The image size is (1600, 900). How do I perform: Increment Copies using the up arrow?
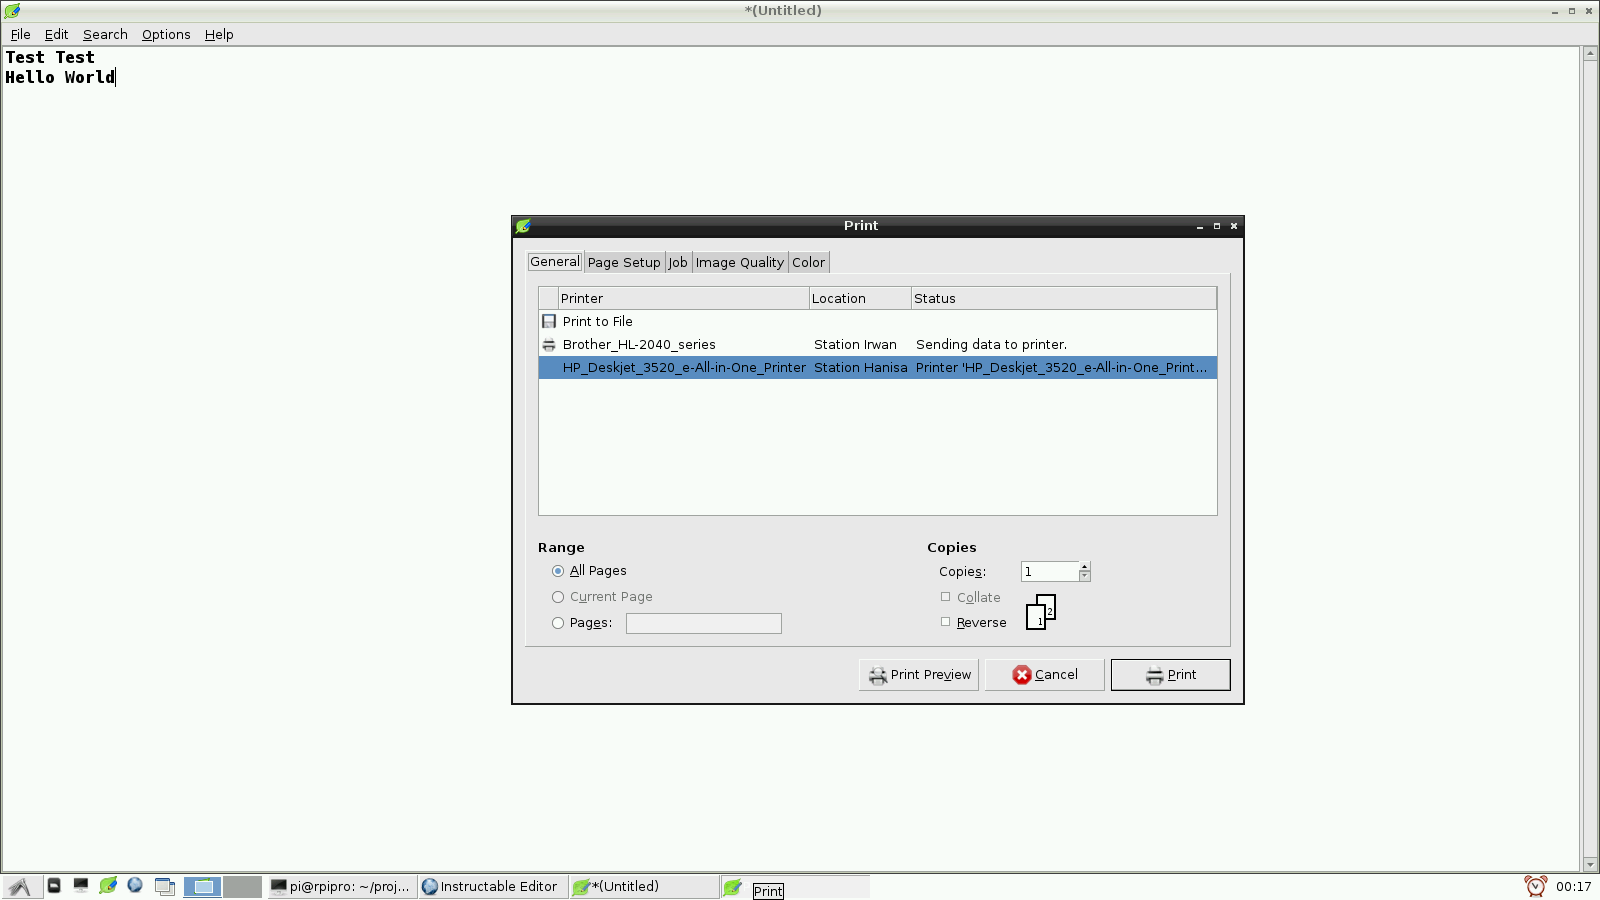[1084, 566]
